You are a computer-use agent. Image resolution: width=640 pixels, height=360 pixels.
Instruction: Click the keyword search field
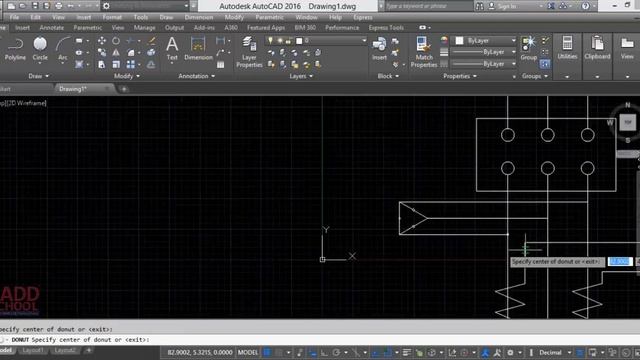pos(429,6)
